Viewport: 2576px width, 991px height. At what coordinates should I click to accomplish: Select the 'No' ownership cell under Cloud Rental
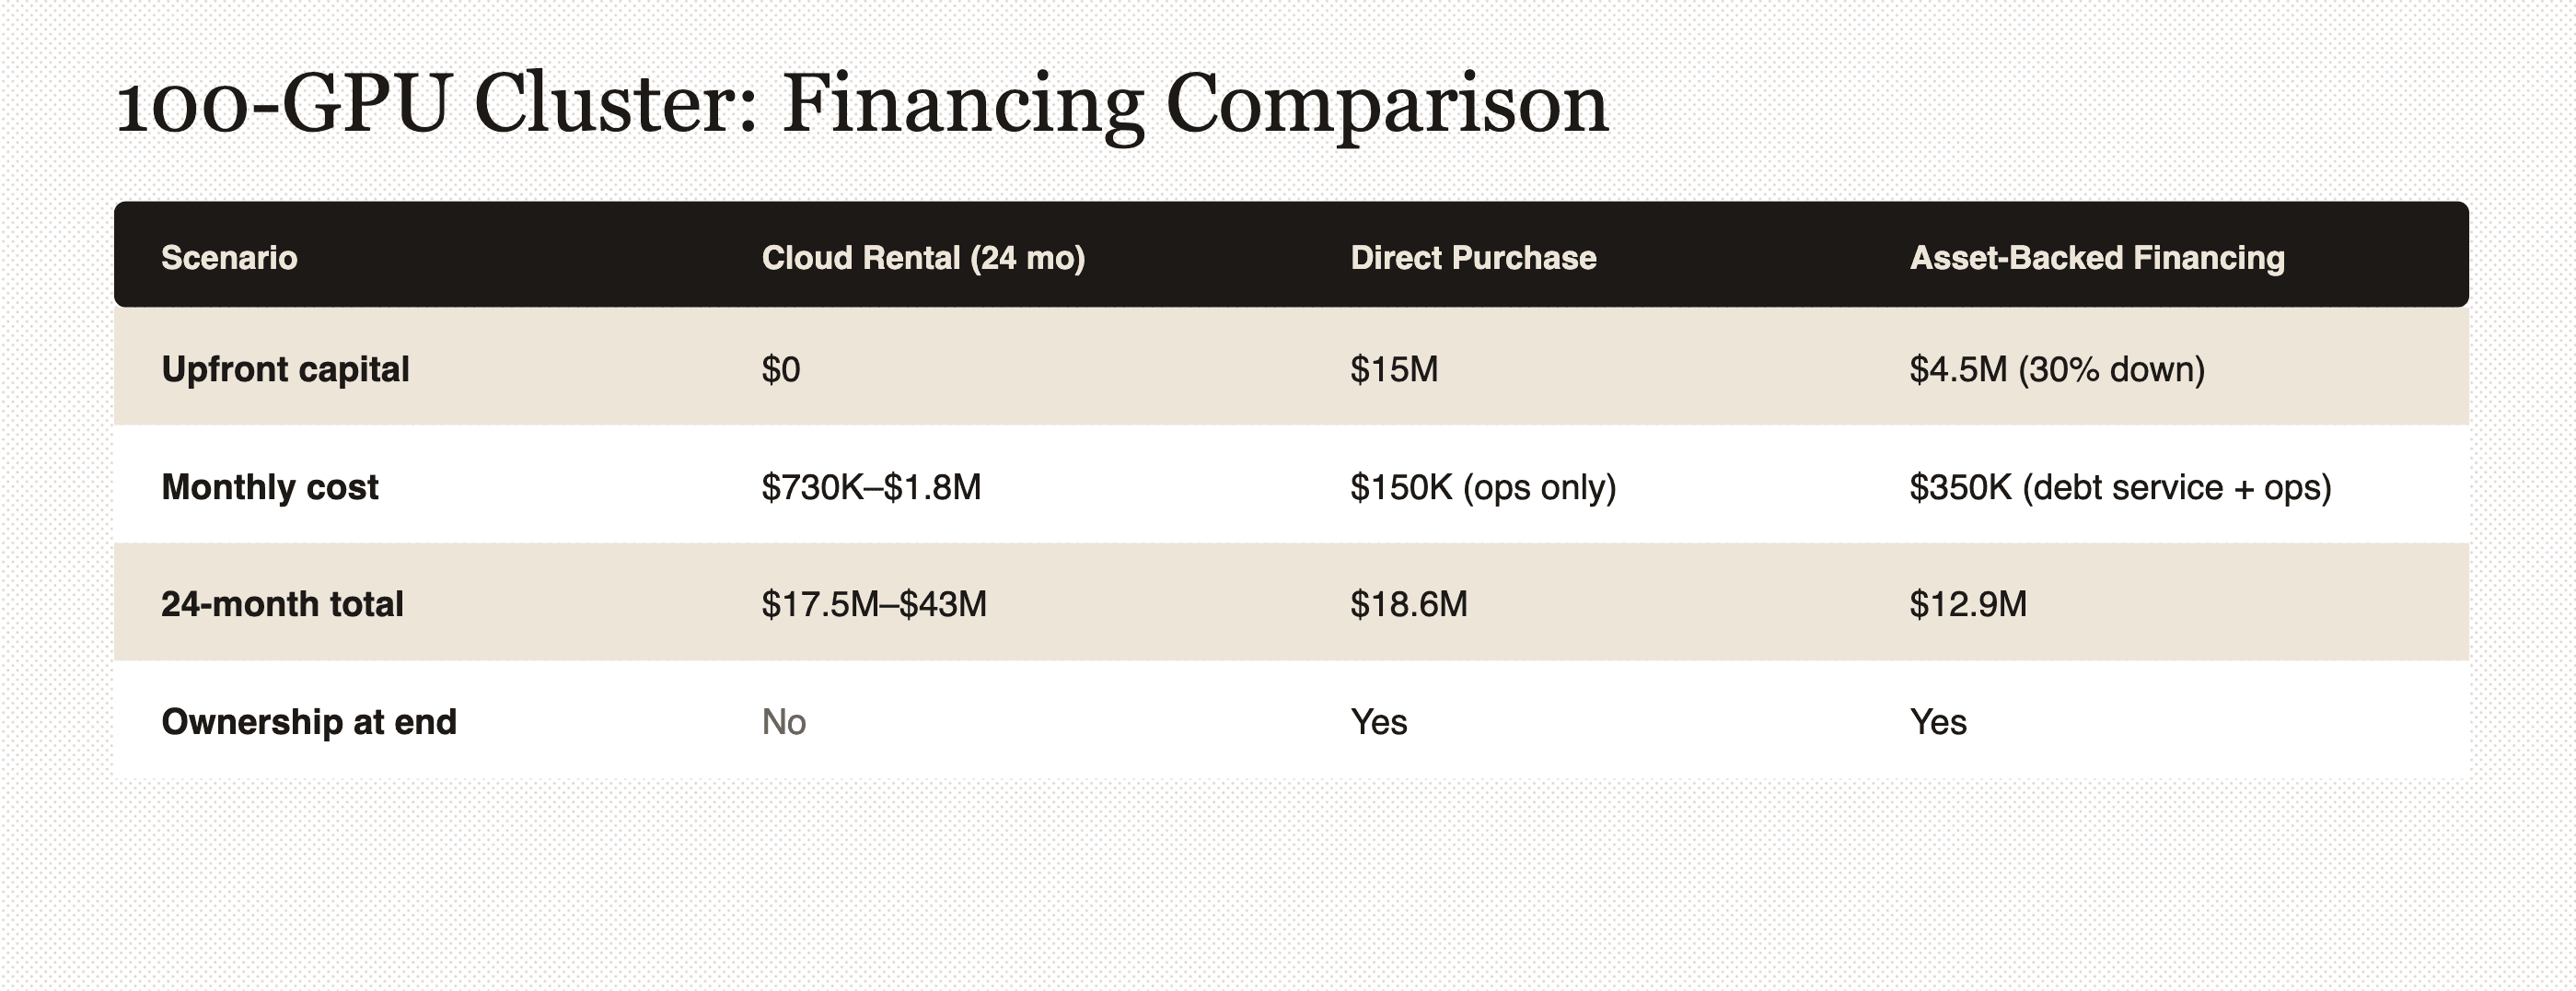tap(784, 722)
